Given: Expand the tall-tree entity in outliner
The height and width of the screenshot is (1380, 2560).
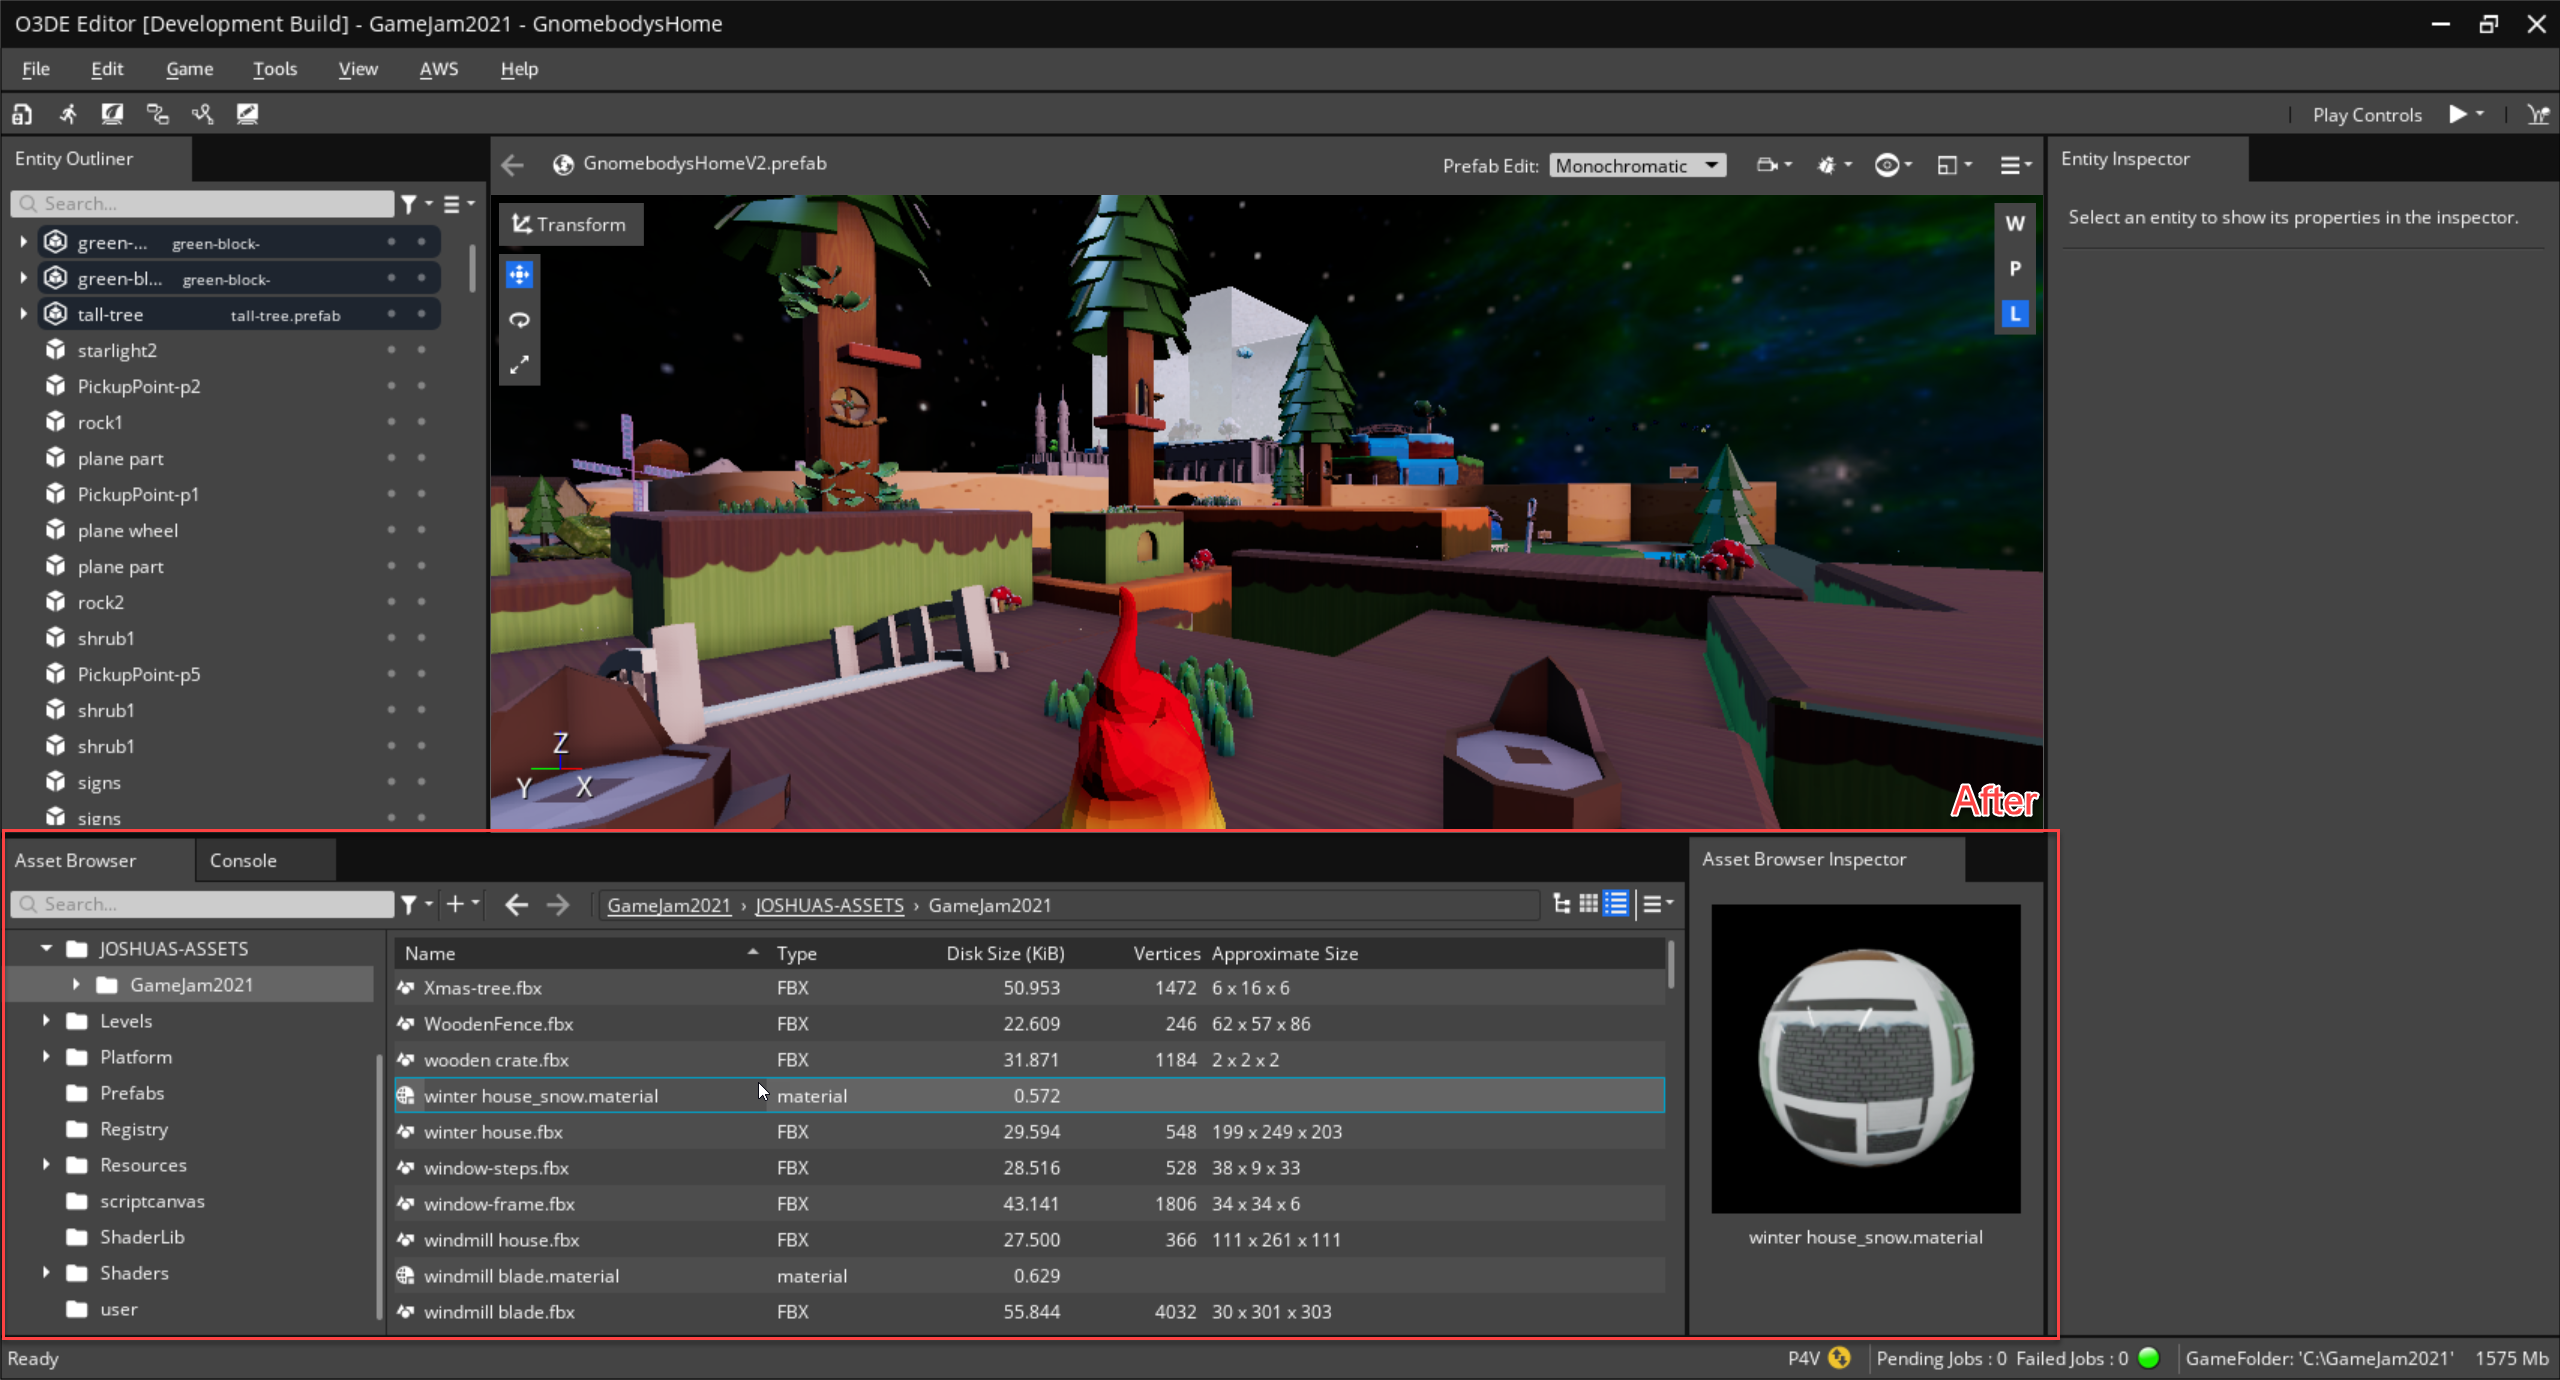Looking at the screenshot, I should [23, 315].
